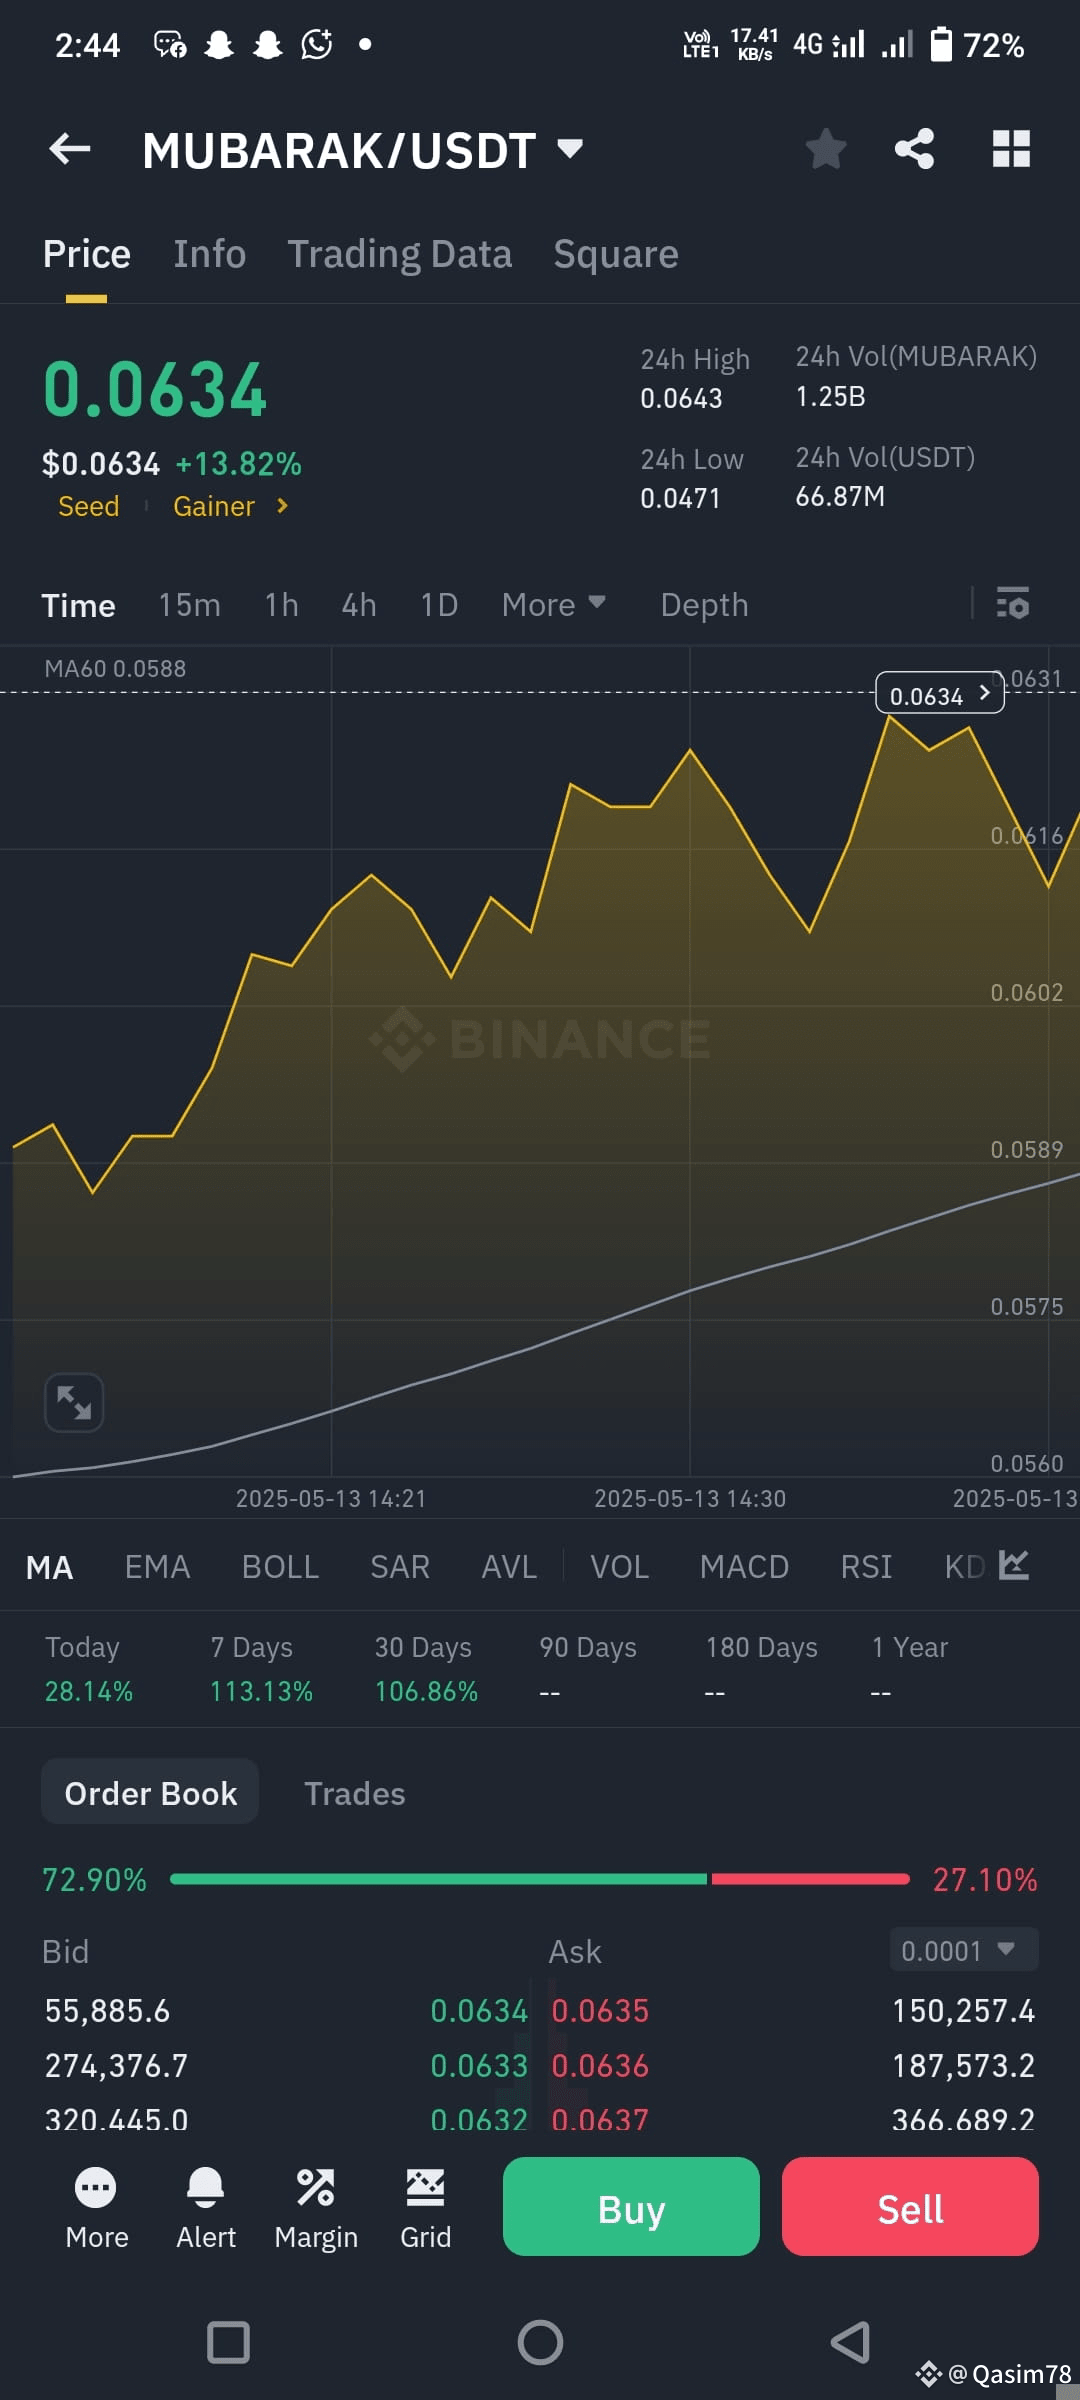Open the indicator chart icon beside KD
Image resolution: width=1080 pixels, height=2400 pixels.
1014,1565
